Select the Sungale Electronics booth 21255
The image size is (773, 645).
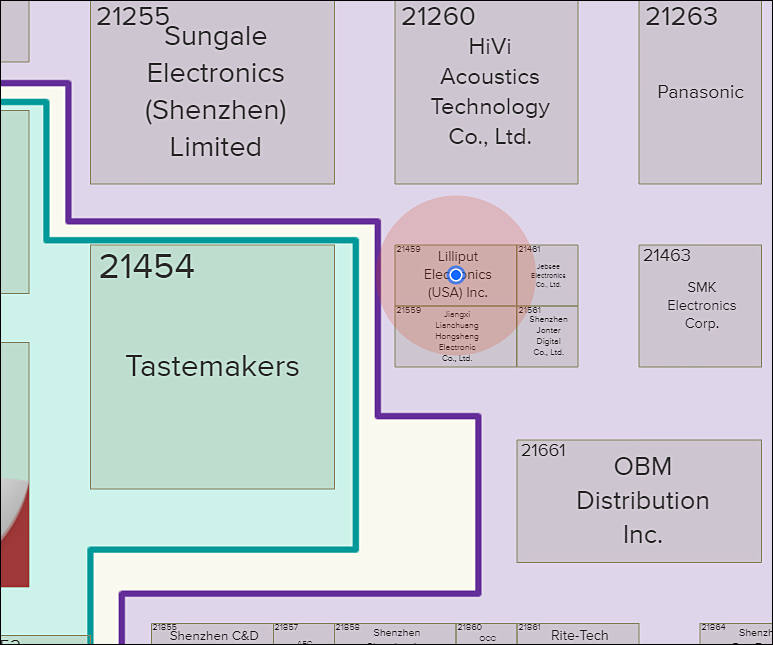212,92
